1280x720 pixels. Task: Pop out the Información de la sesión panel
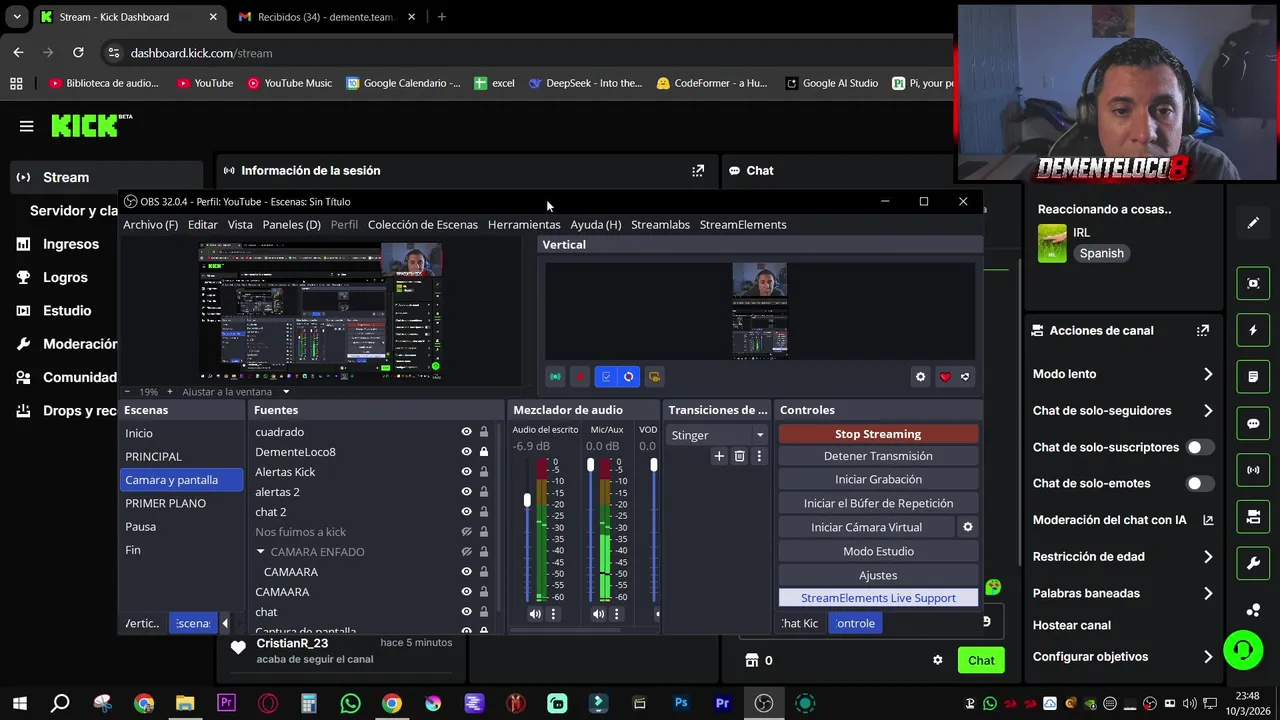(x=698, y=171)
